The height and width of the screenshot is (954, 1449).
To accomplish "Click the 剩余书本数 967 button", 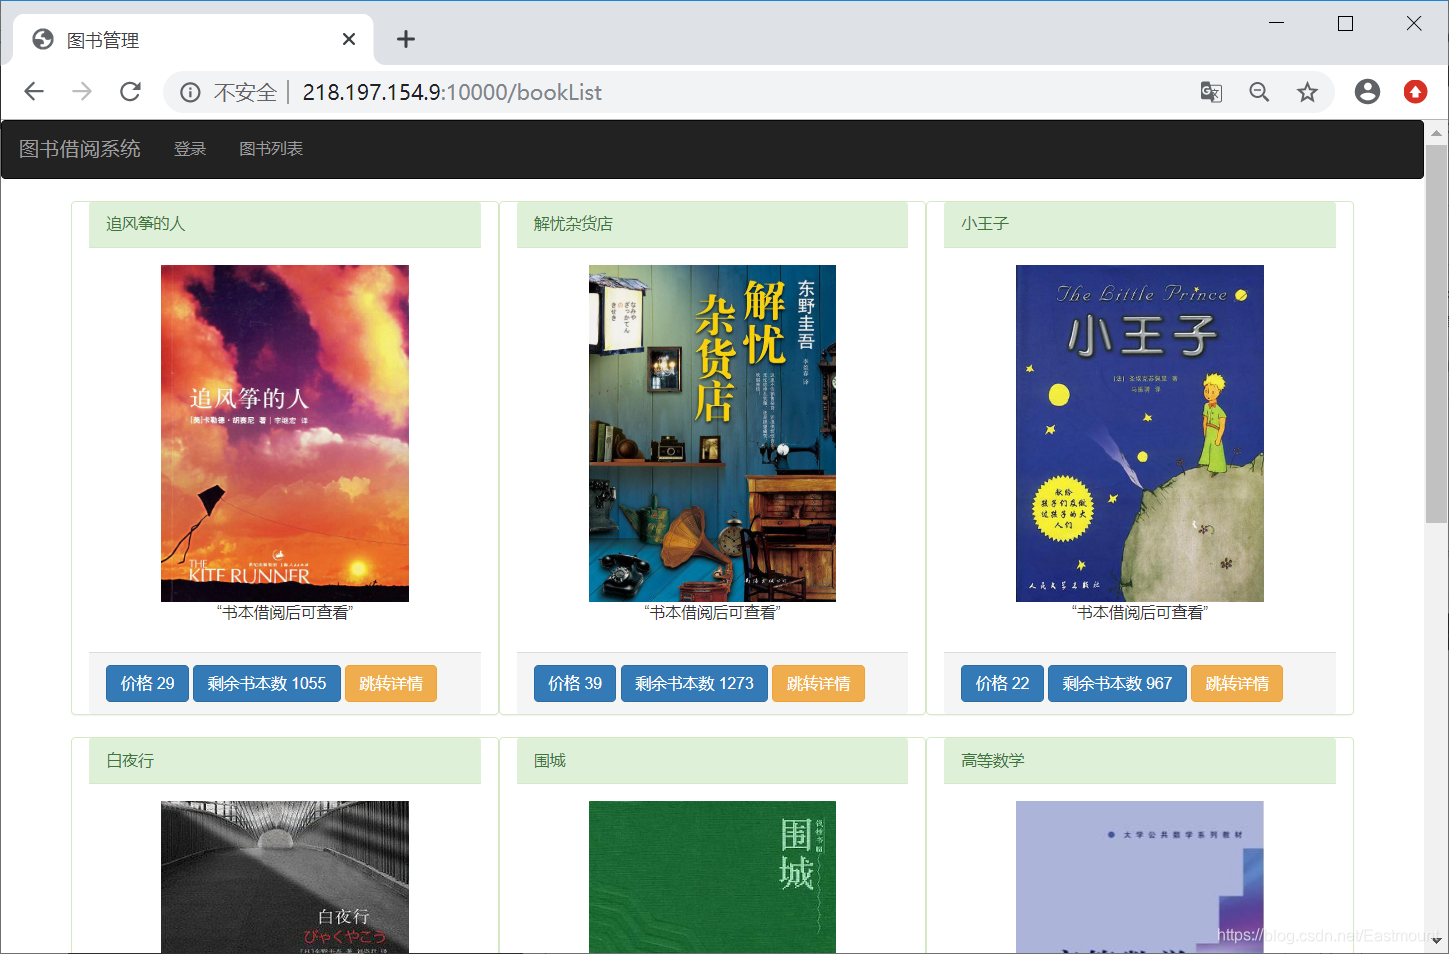I will 1117,684.
